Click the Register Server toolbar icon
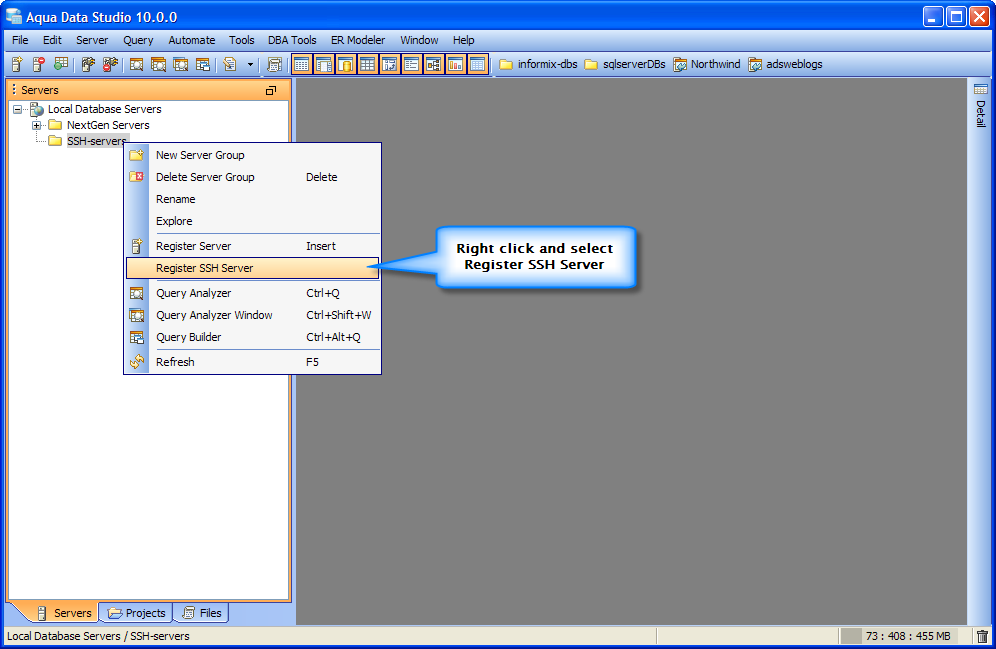996x649 pixels. 17,64
